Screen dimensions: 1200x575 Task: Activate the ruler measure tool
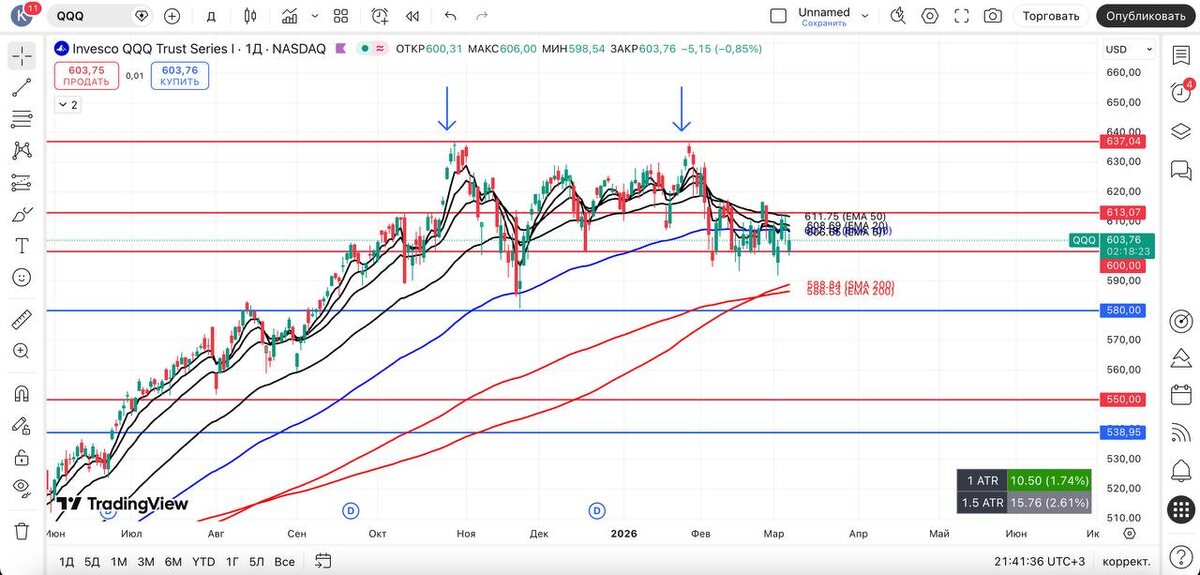coord(21,320)
